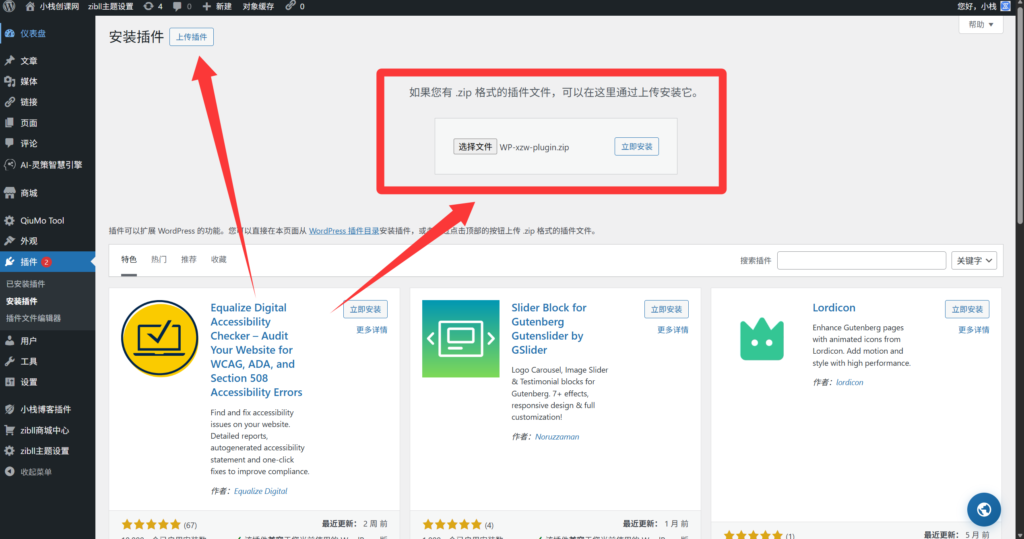This screenshot has width=1024, height=539.
Task: Click 对象缓存 in the admin bar
Action: tap(258, 6)
